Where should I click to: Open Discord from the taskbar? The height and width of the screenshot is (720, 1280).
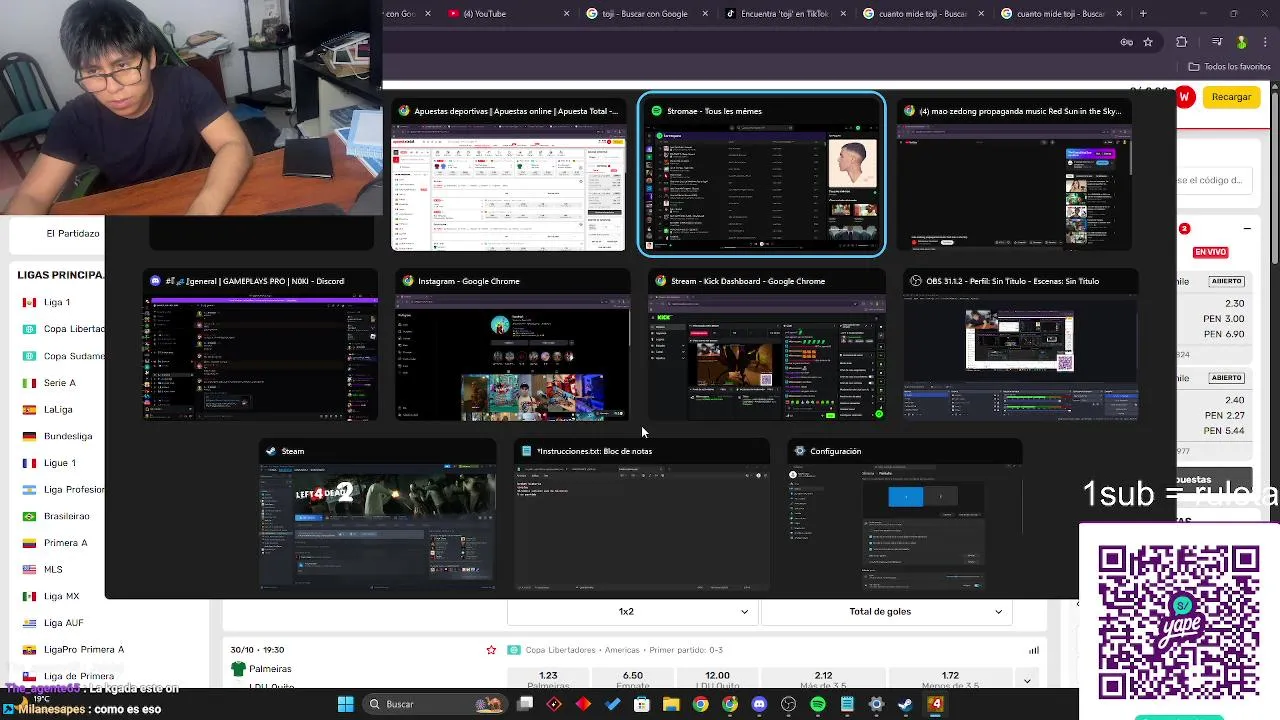coord(759,704)
